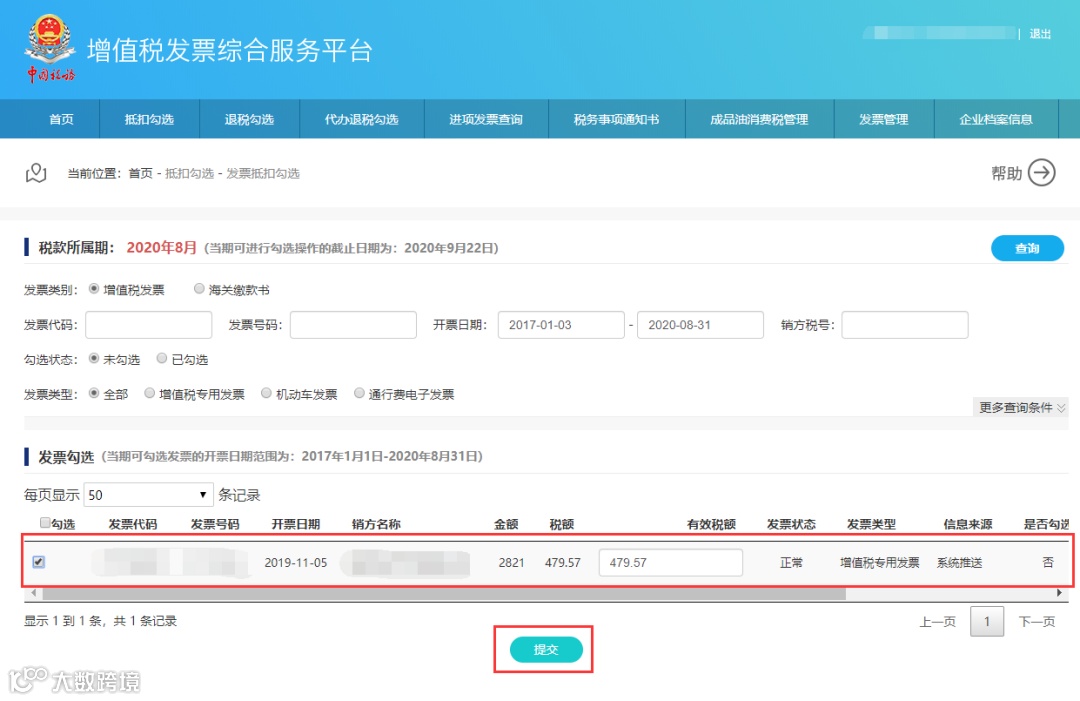Click the location pin icon beside 当前位置
This screenshot has width=1080, height=701.
pyautogui.click(x=36, y=173)
